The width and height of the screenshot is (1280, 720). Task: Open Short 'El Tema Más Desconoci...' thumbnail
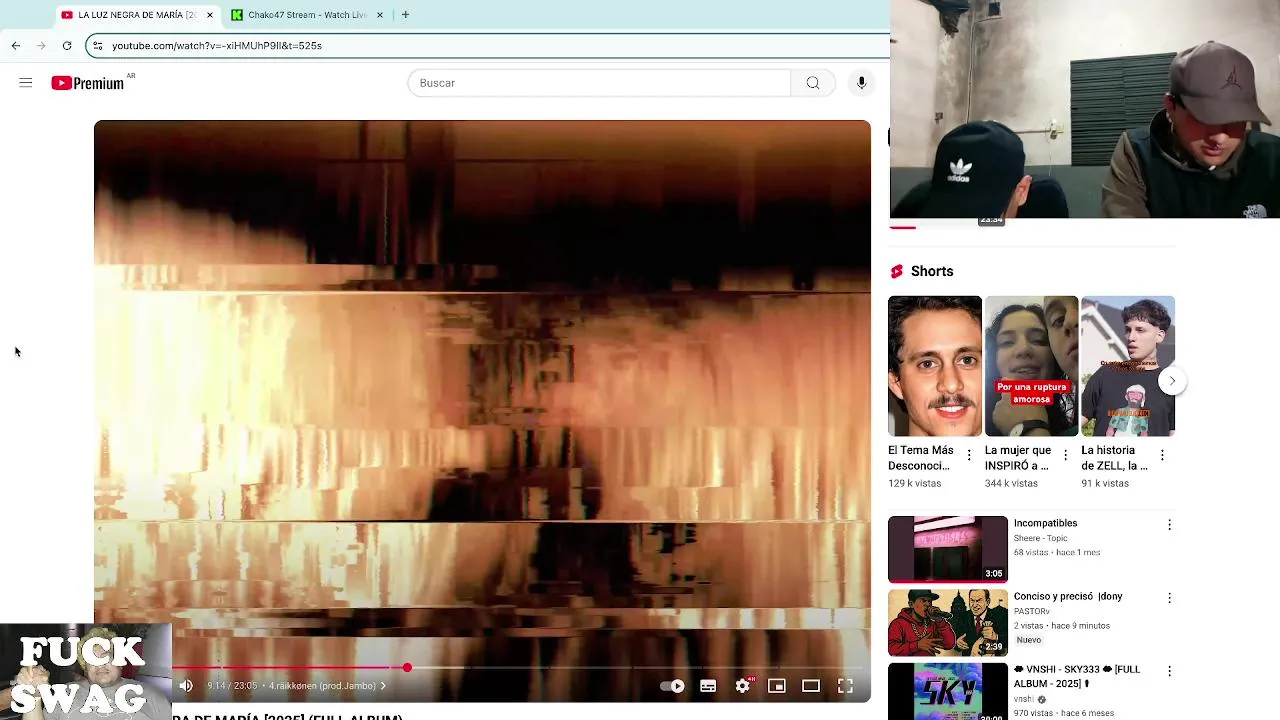click(x=935, y=366)
